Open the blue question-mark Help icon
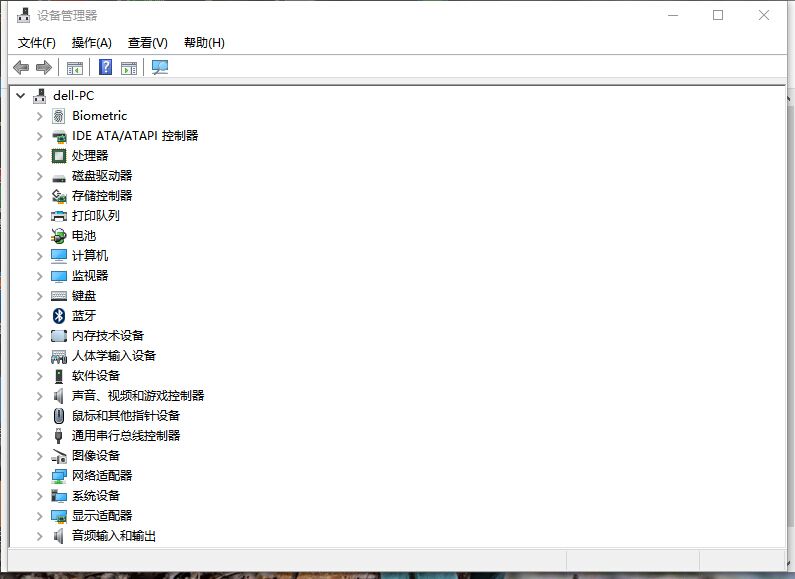The image size is (795, 579). click(x=105, y=67)
